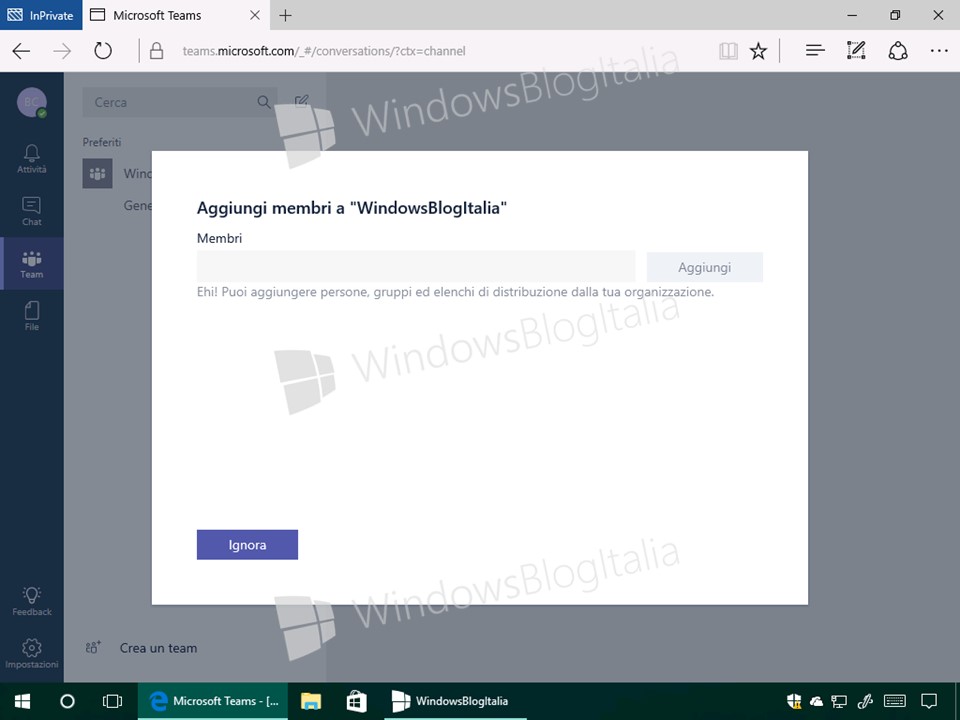Image resolution: width=960 pixels, height=720 pixels.
Task: Click the Crea un team icon
Action: click(x=93, y=647)
